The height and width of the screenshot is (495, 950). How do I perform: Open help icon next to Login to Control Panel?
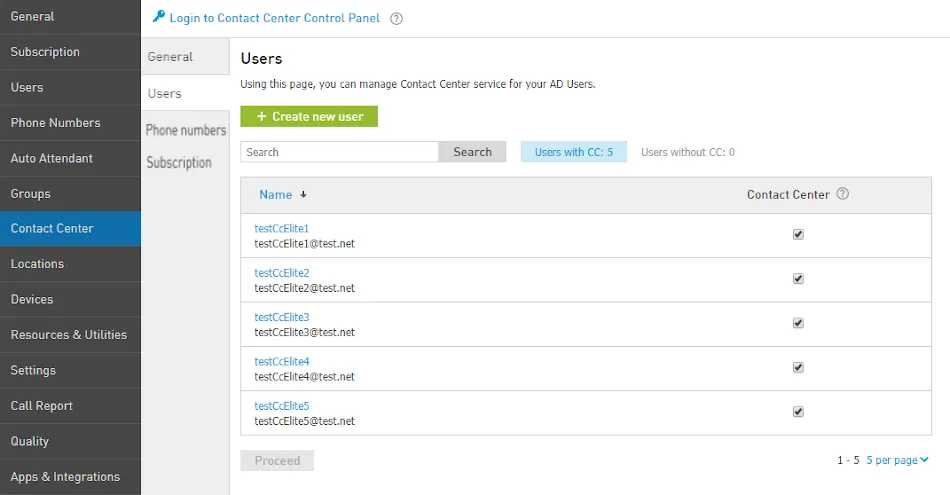pos(396,19)
